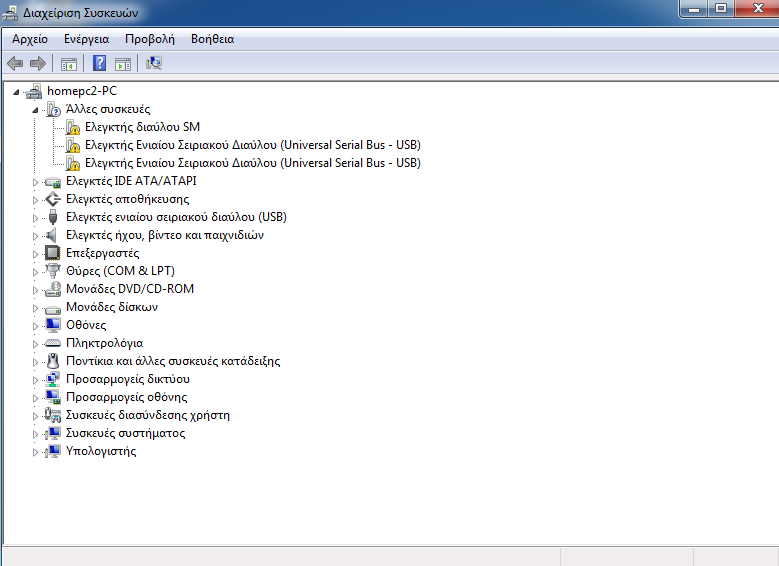Click the Ελεγκτές IDE ATA/ATAPI icon

53,181
